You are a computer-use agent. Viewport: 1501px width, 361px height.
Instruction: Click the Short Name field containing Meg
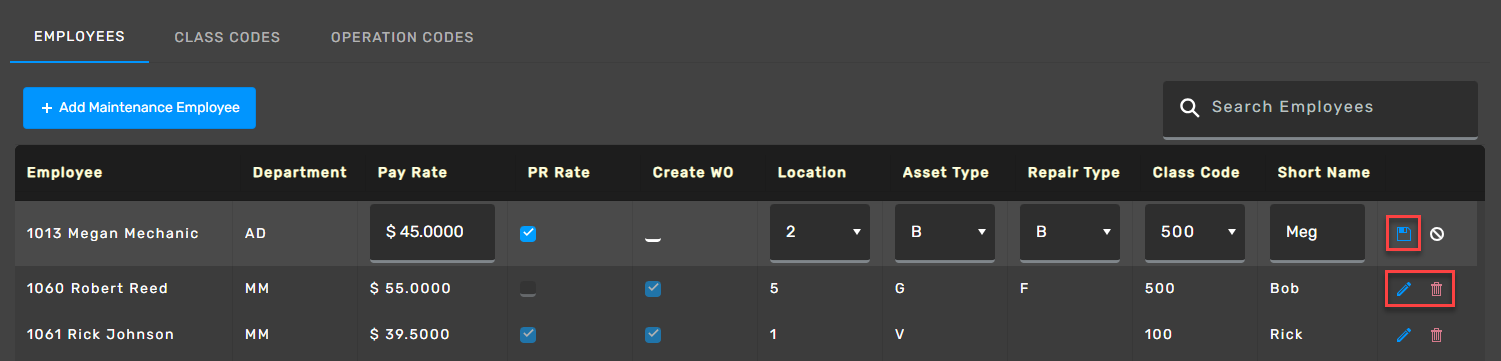coord(1317,233)
